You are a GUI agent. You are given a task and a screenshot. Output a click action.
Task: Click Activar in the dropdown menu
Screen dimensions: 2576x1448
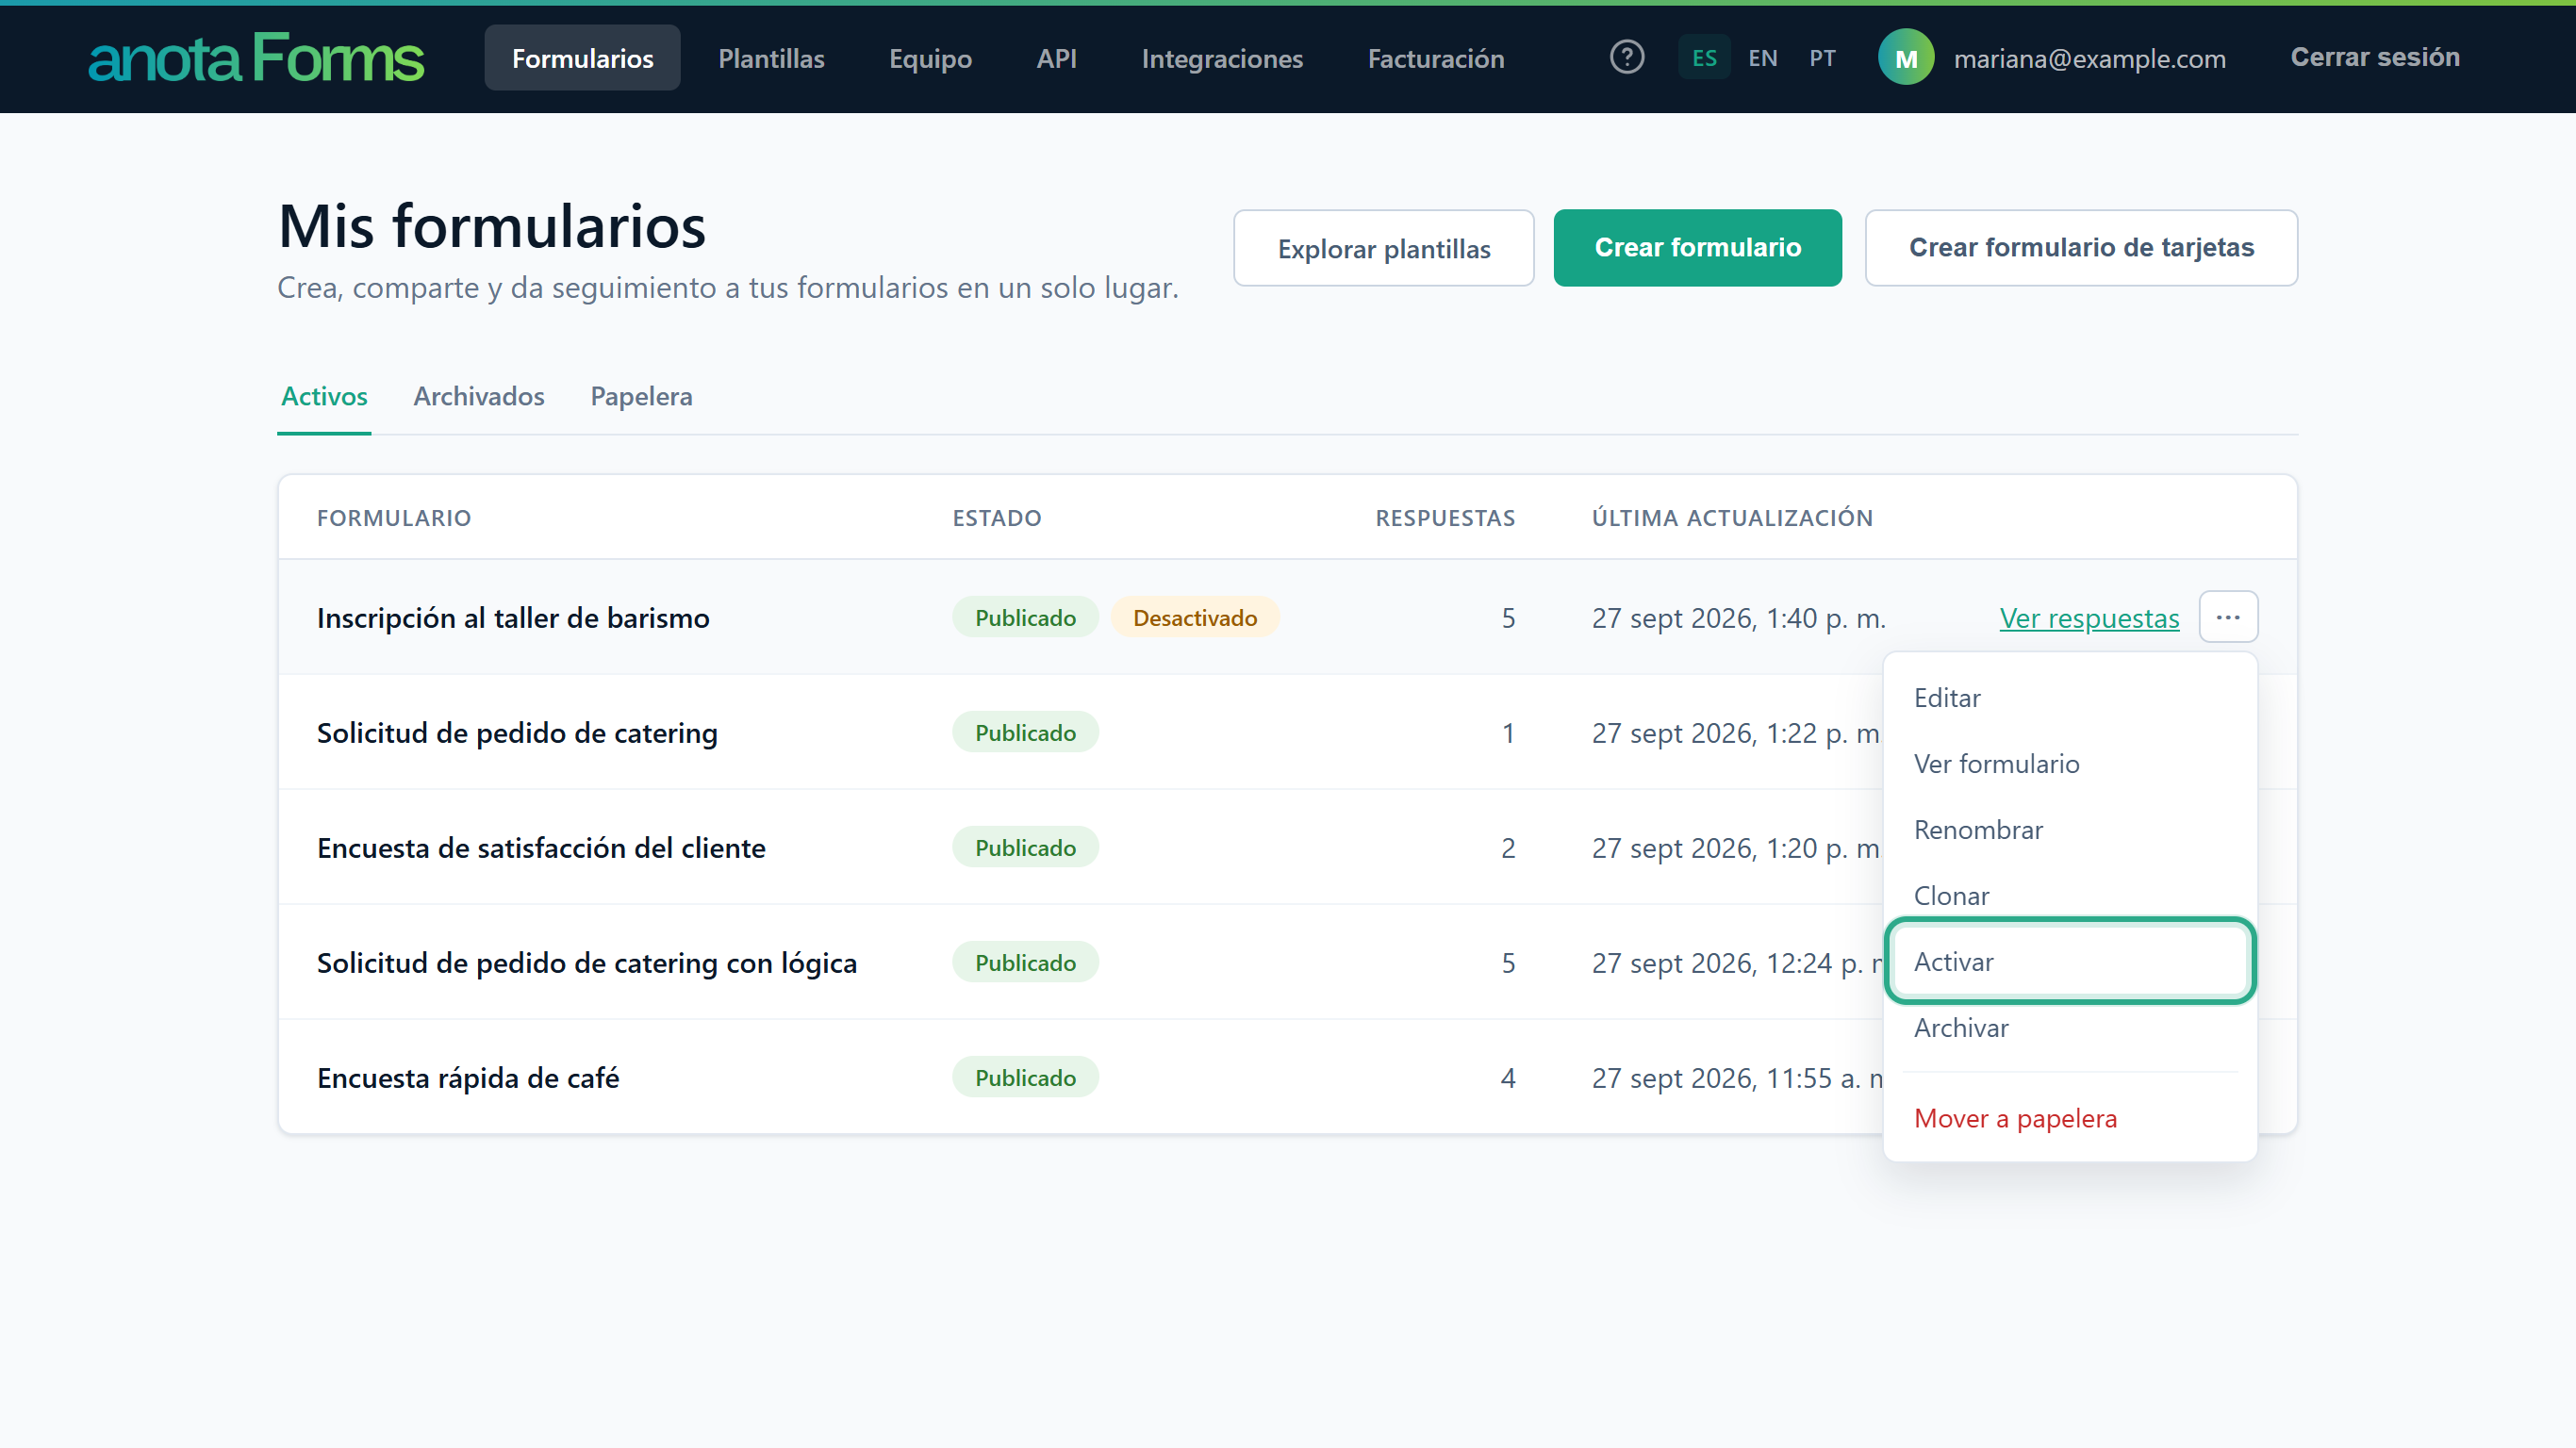pos(2070,961)
